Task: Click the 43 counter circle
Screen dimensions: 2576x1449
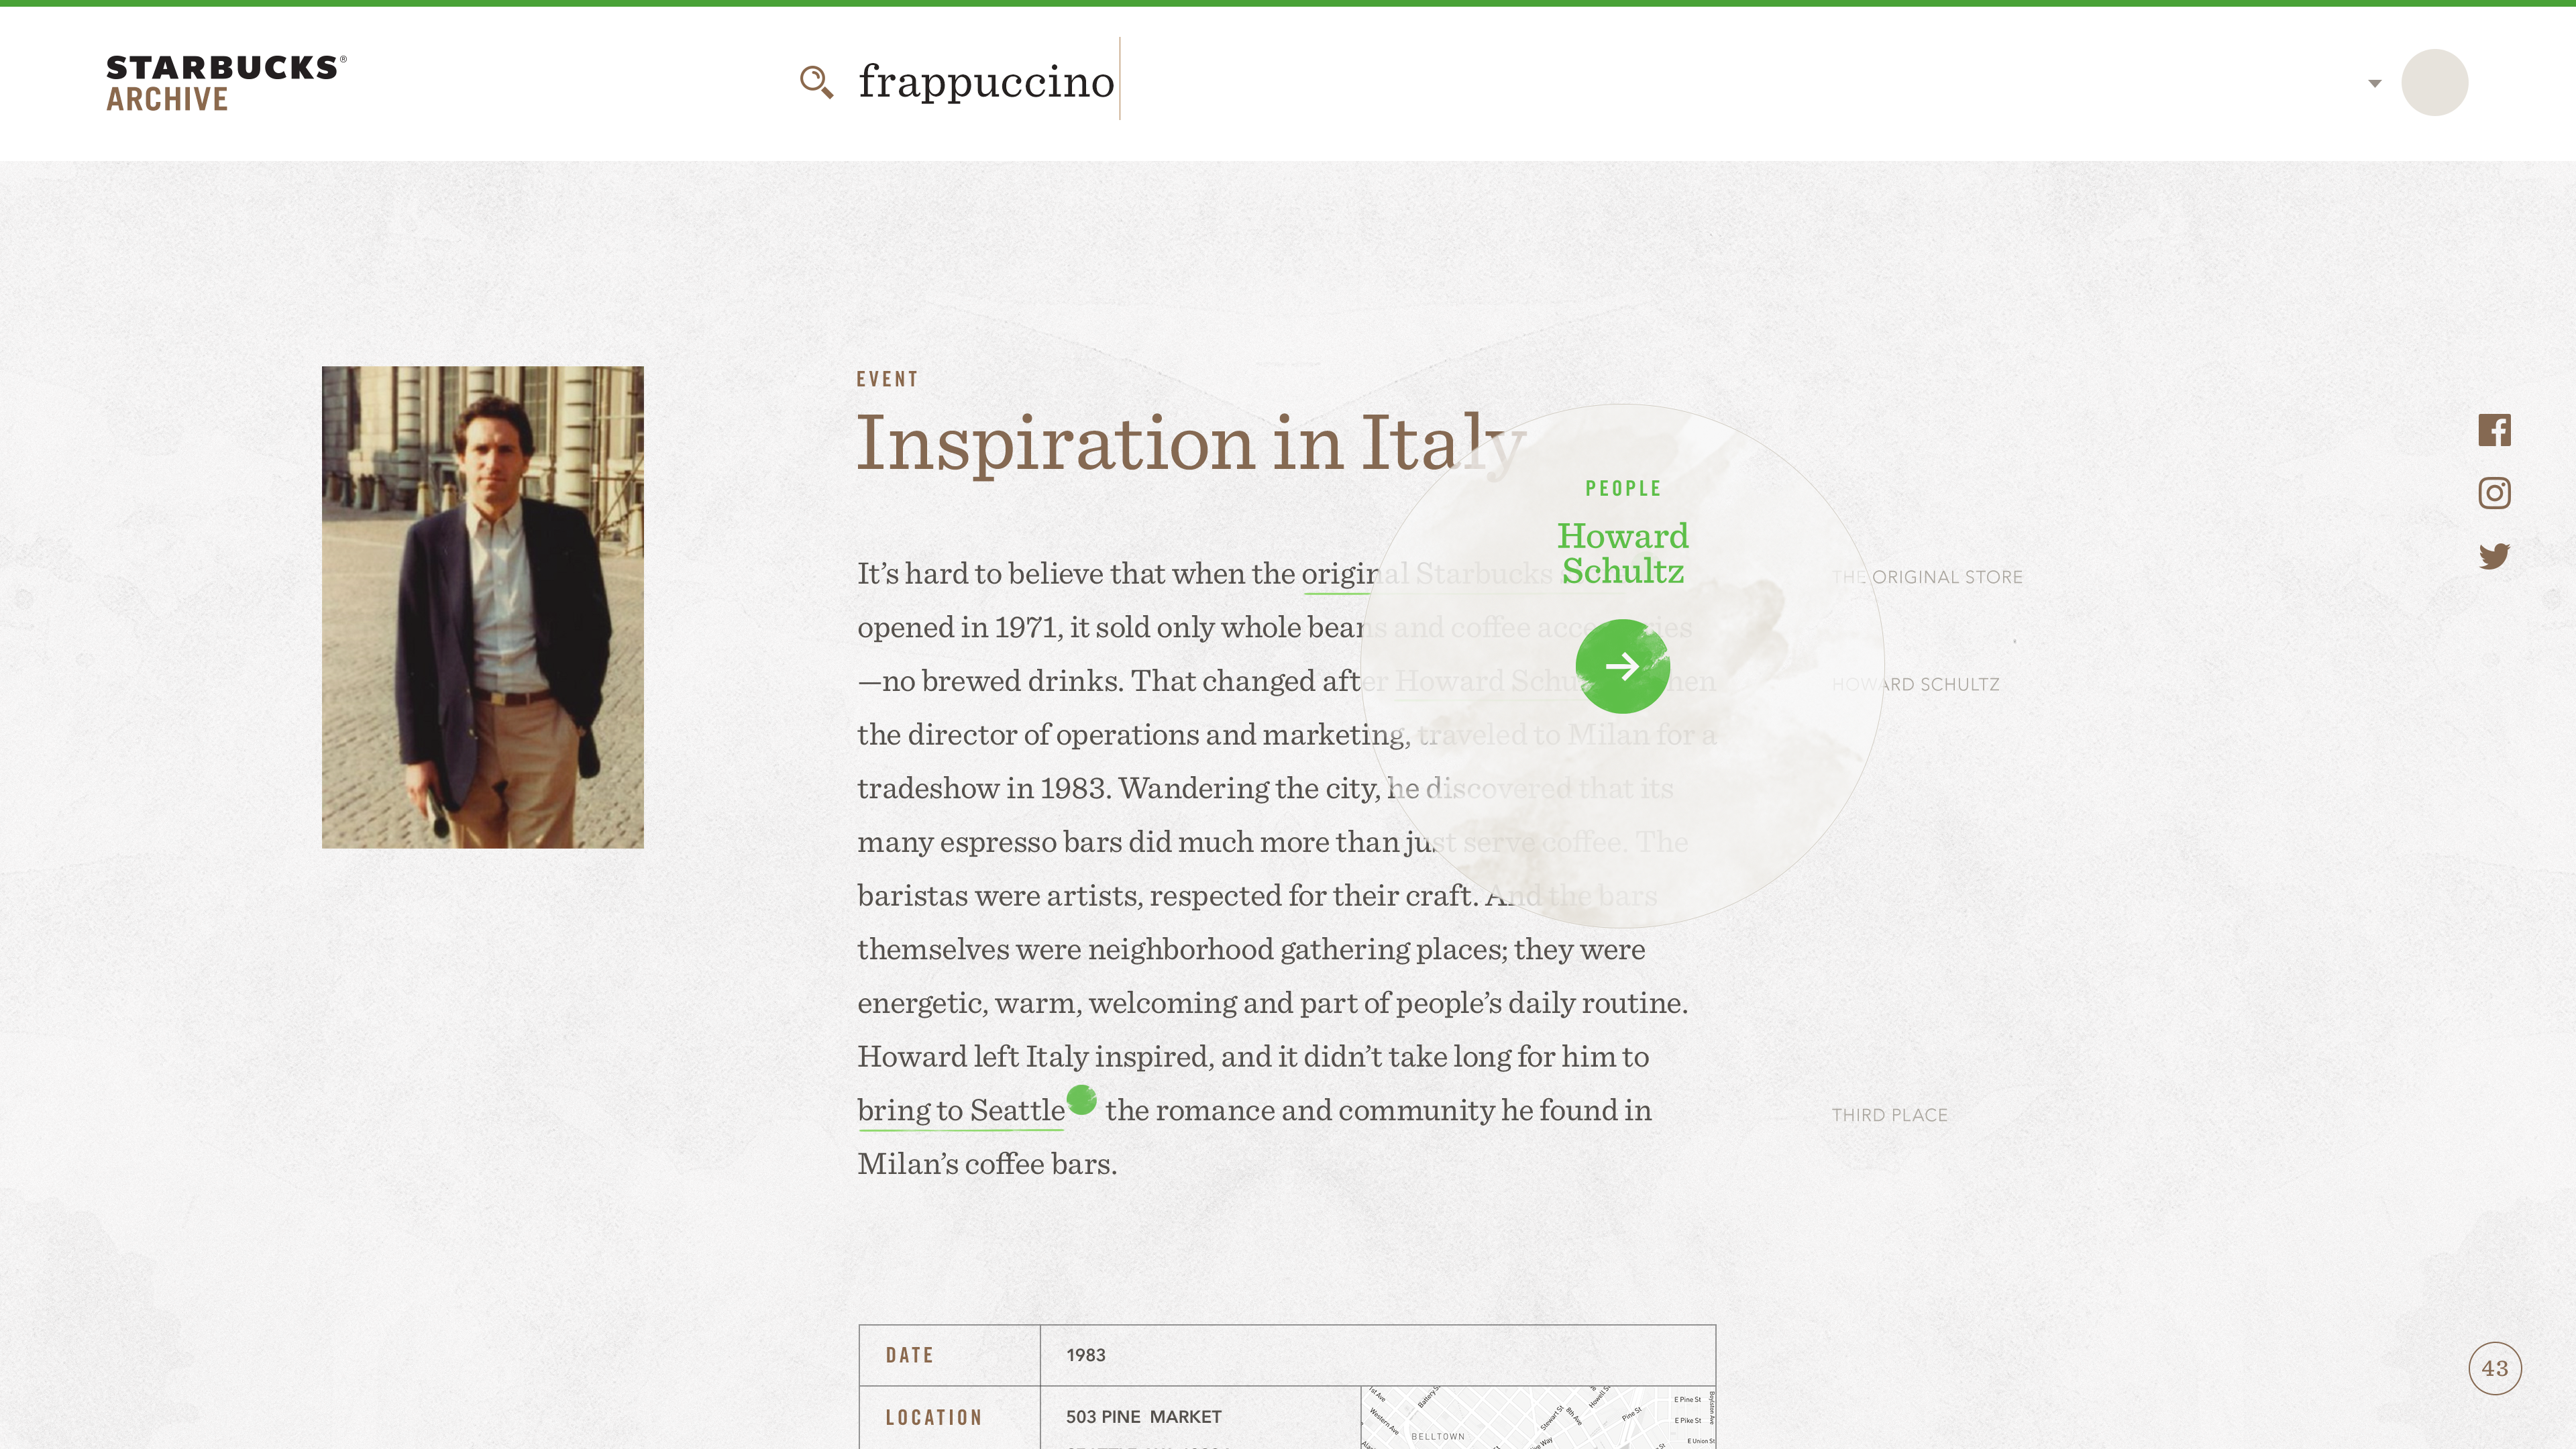Action: tap(2494, 1368)
